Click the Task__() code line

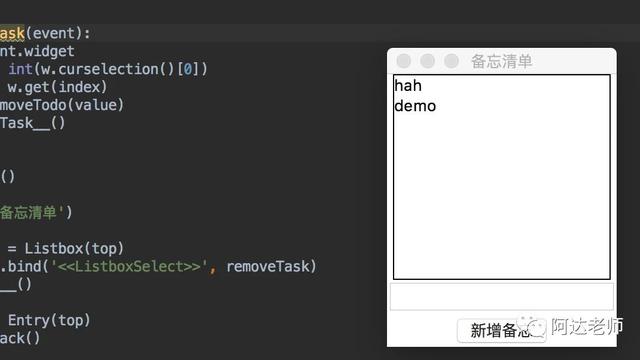32,123
